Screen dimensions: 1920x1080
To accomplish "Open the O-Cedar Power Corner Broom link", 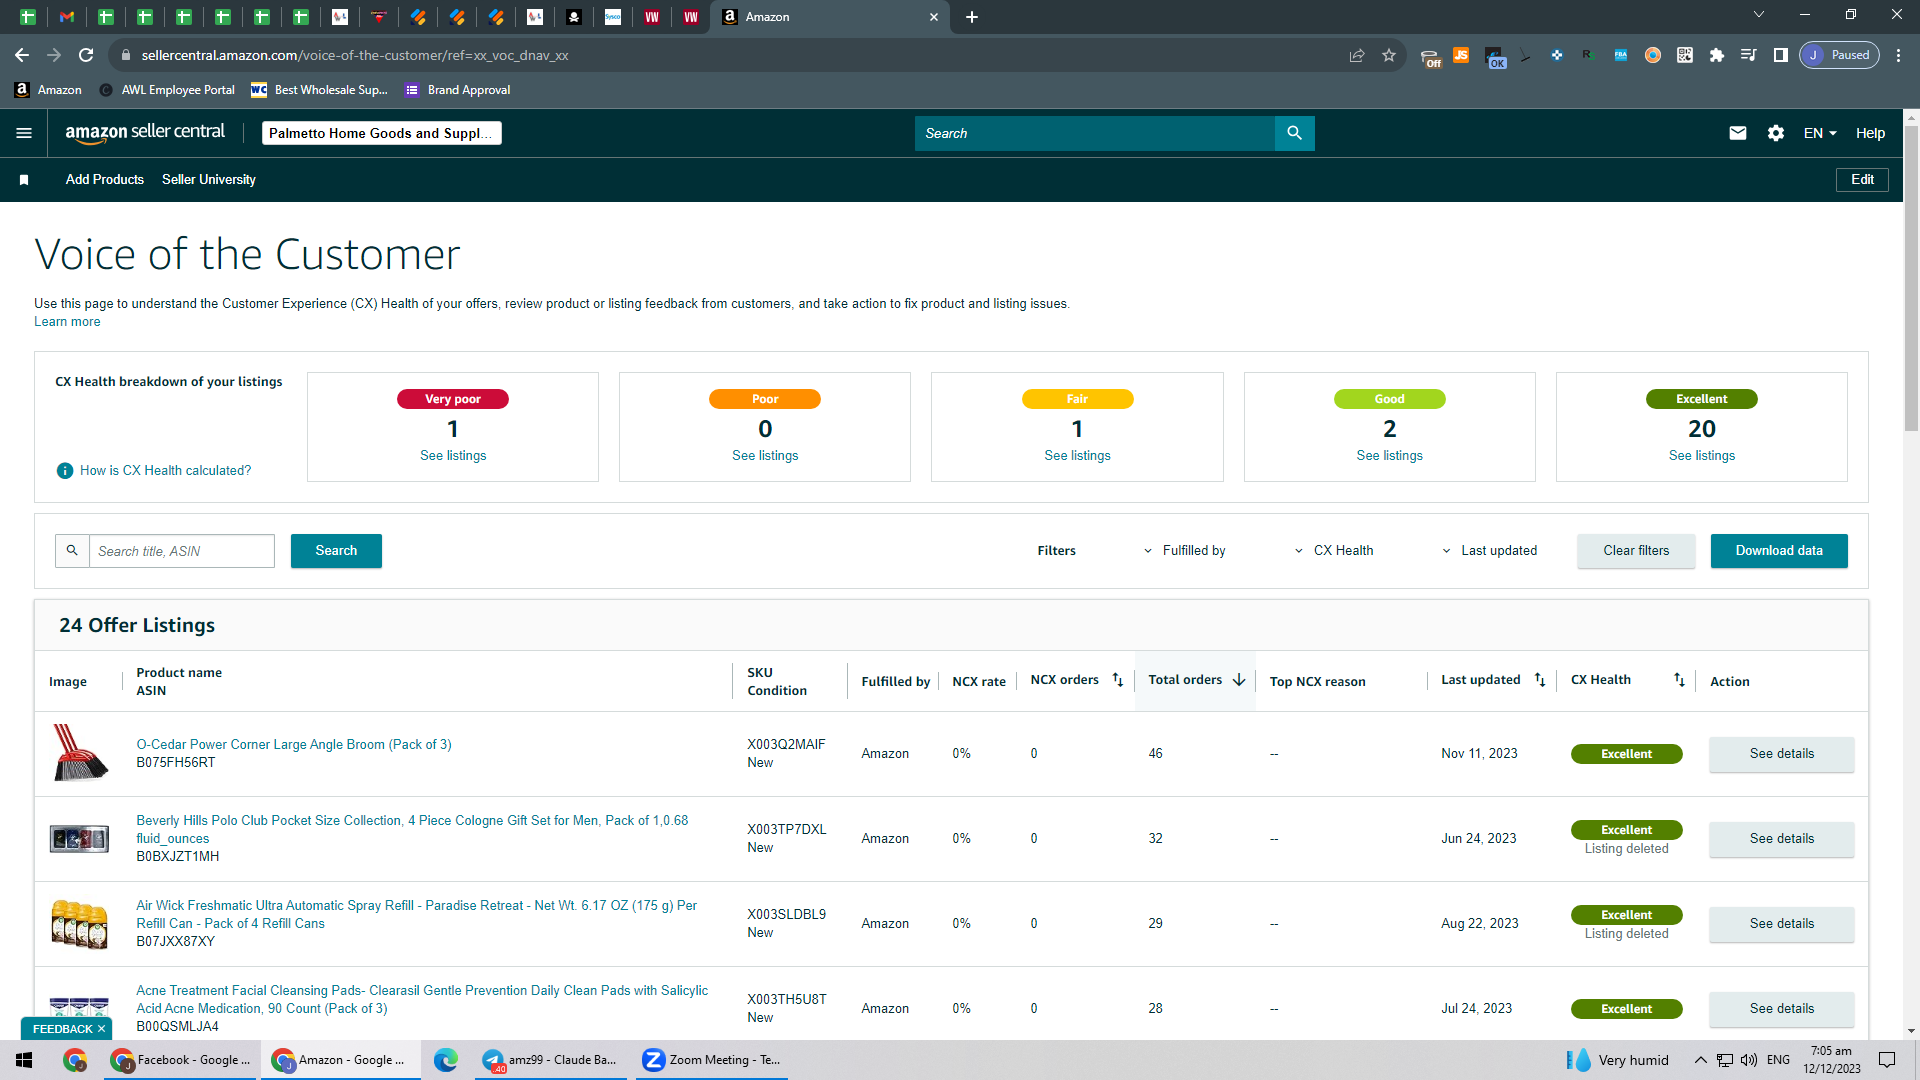I will tap(294, 745).
